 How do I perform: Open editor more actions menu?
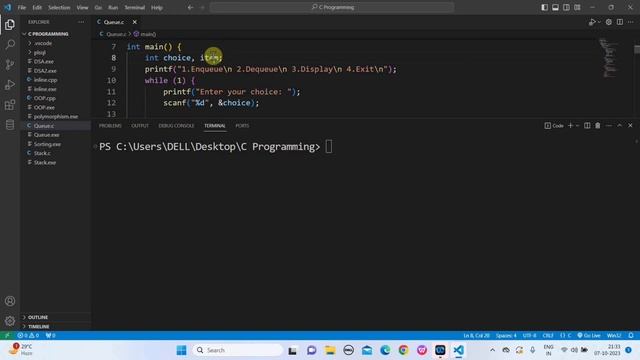631,22
